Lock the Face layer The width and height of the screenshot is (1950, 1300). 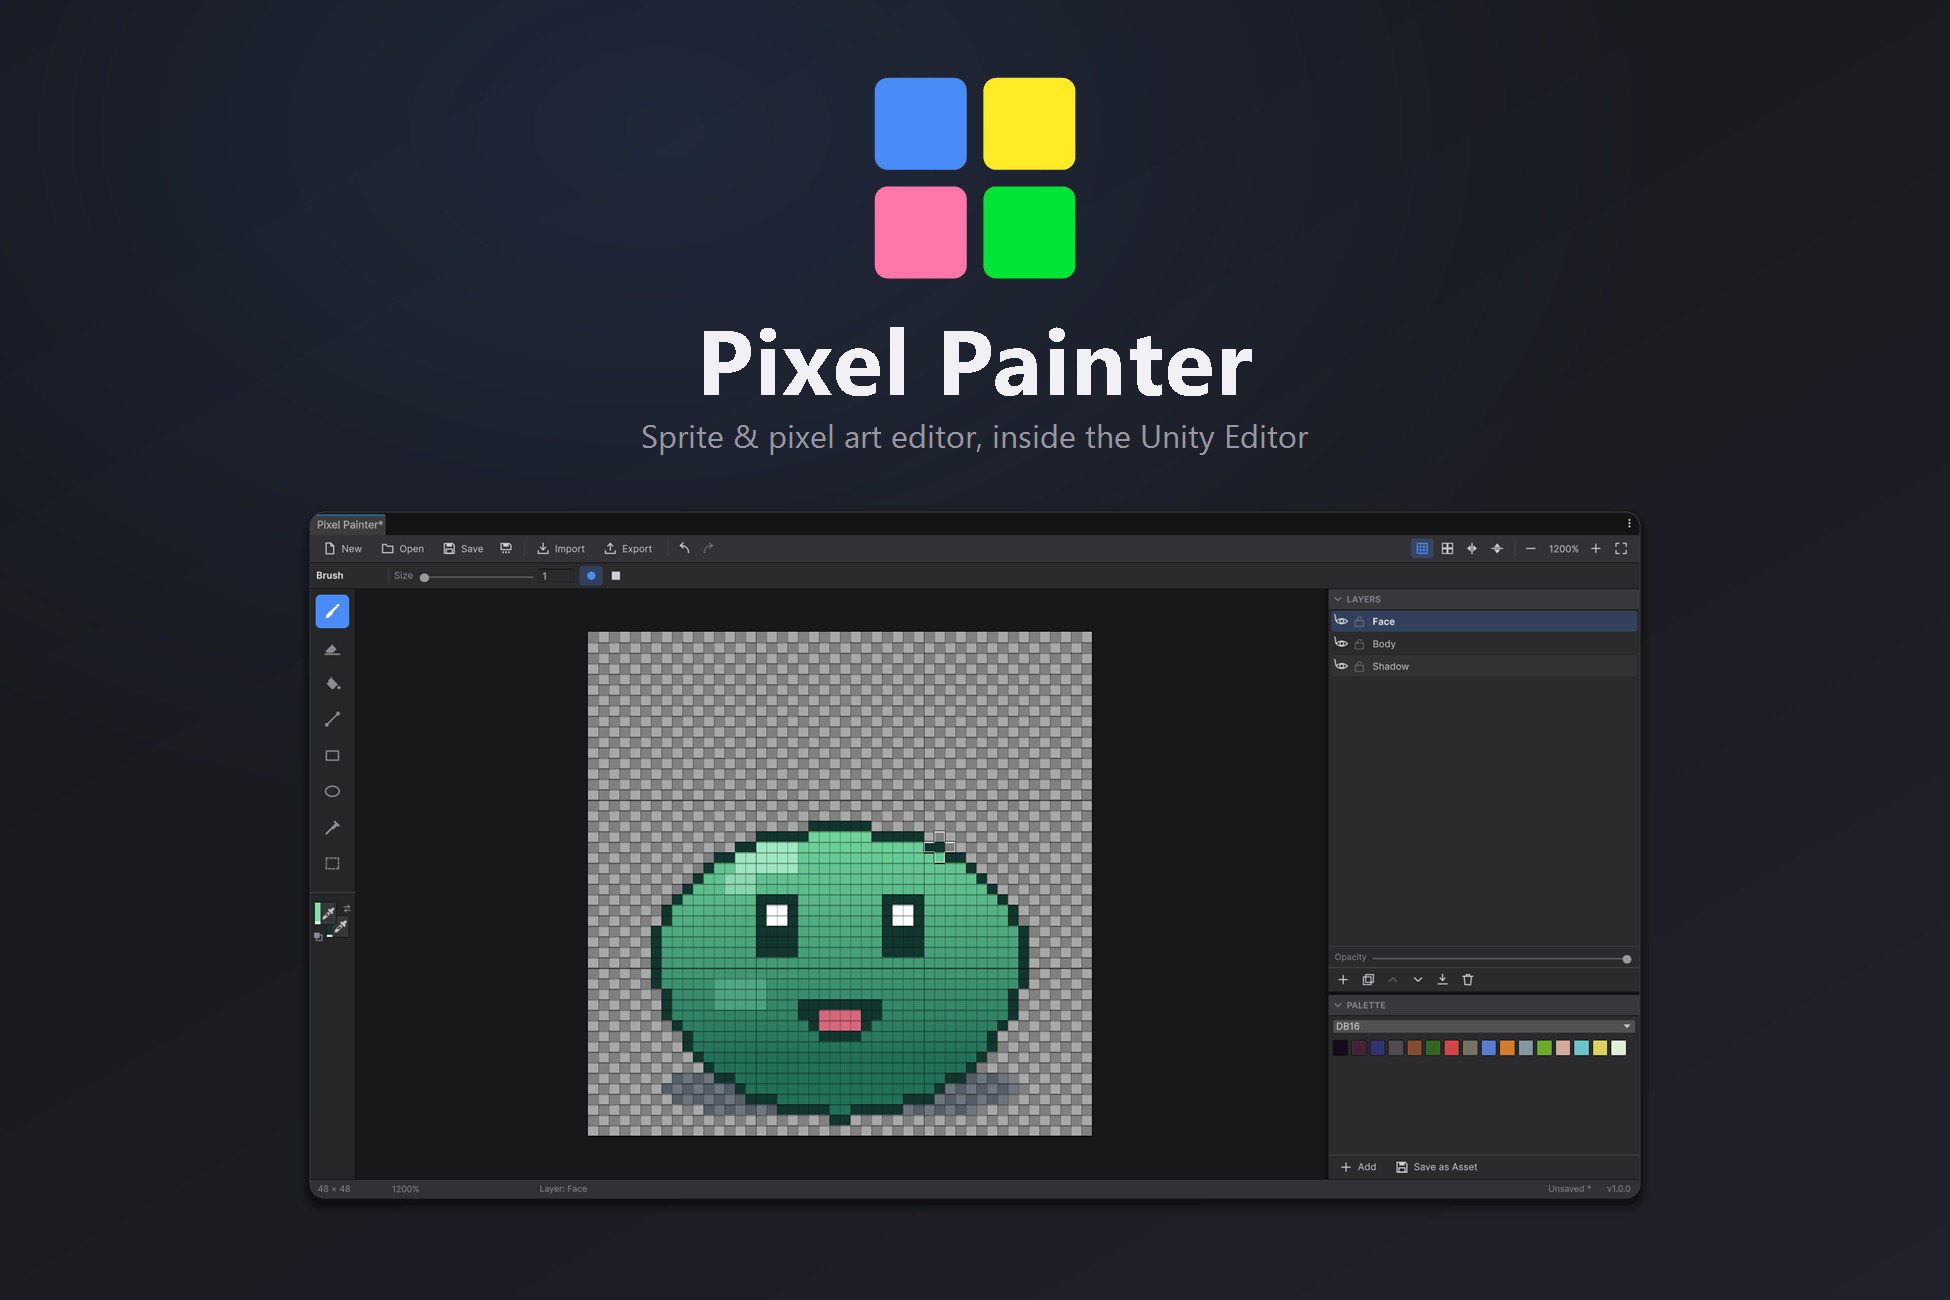(x=1359, y=622)
